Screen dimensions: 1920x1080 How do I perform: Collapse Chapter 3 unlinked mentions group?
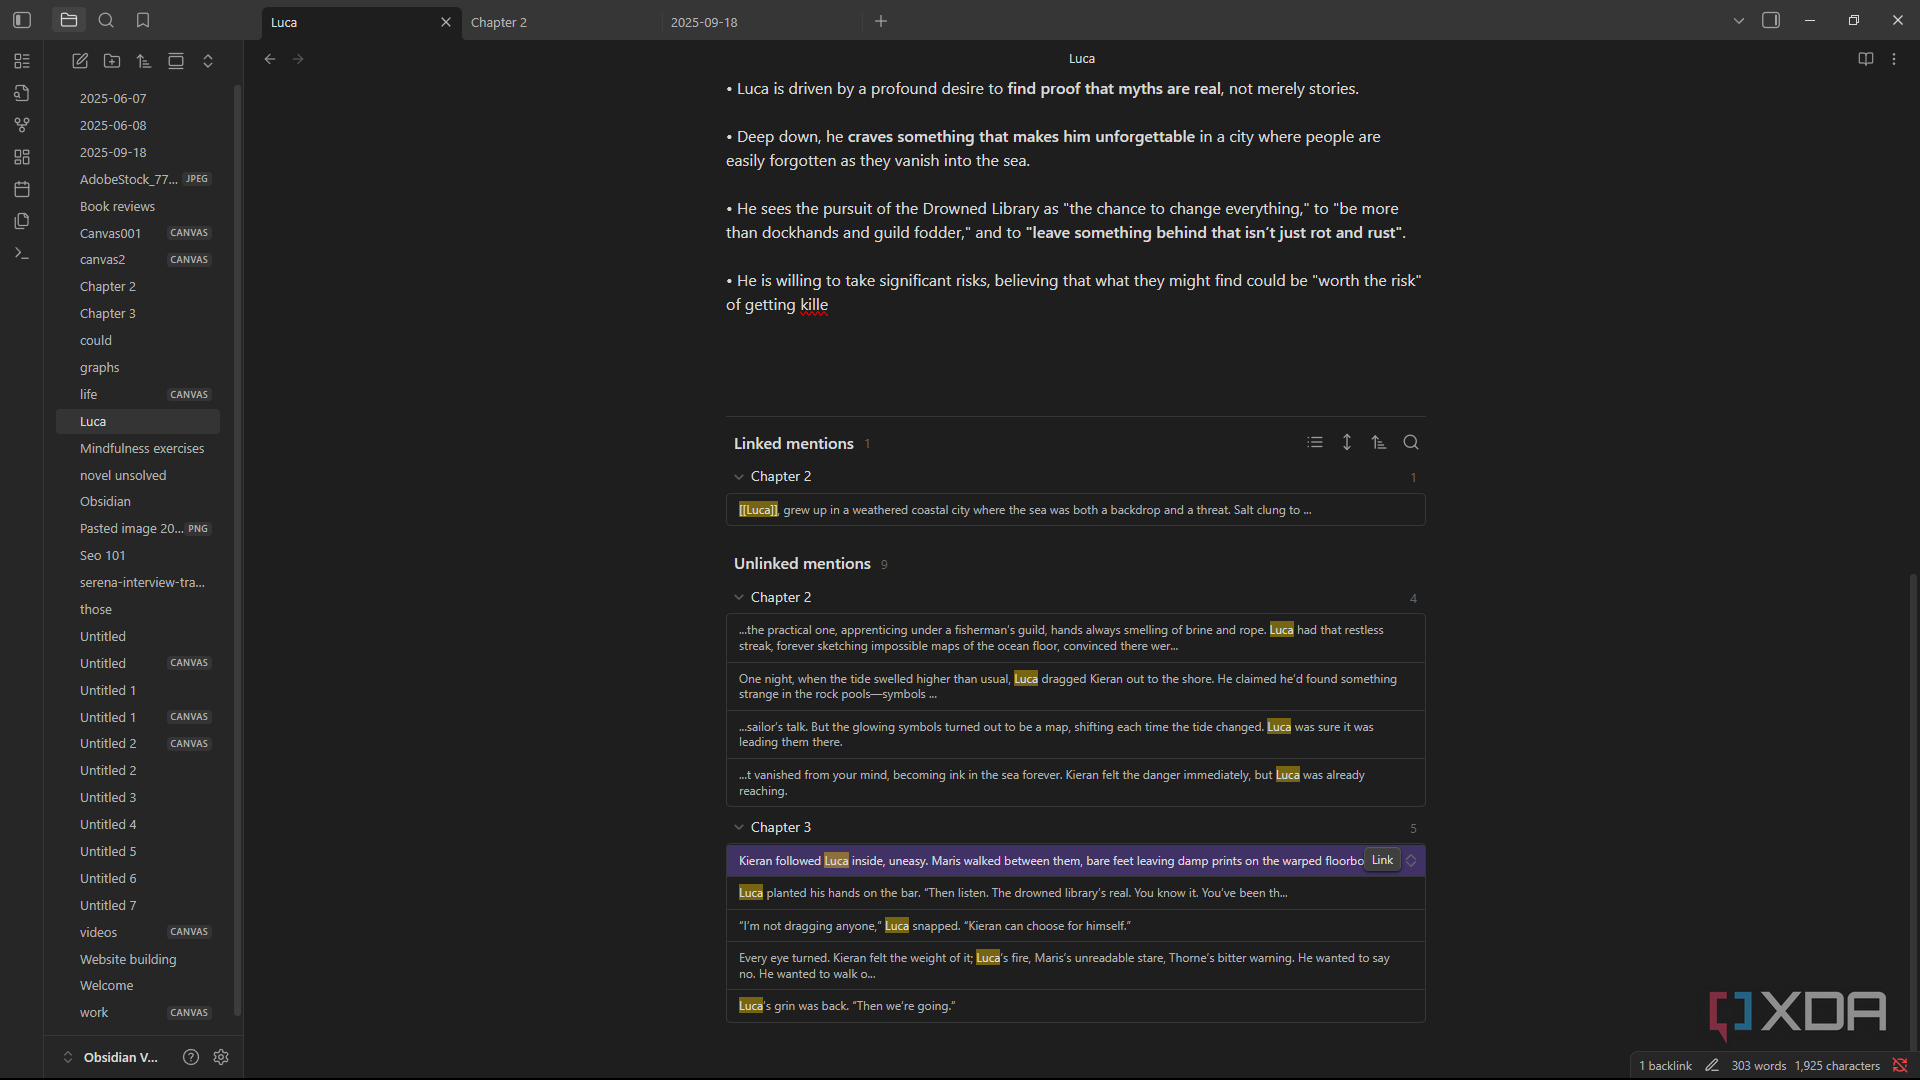[x=739, y=827]
